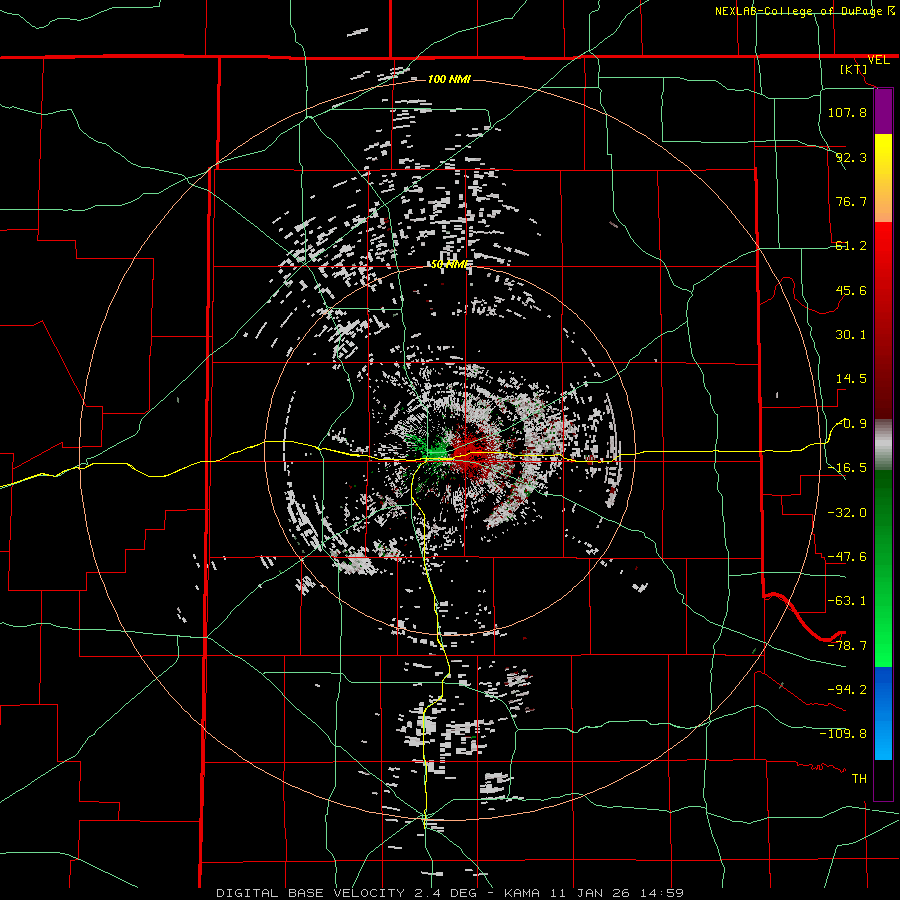
Task: Click the light blue segment of velocity color bar
Action: (x=883, y=713)
